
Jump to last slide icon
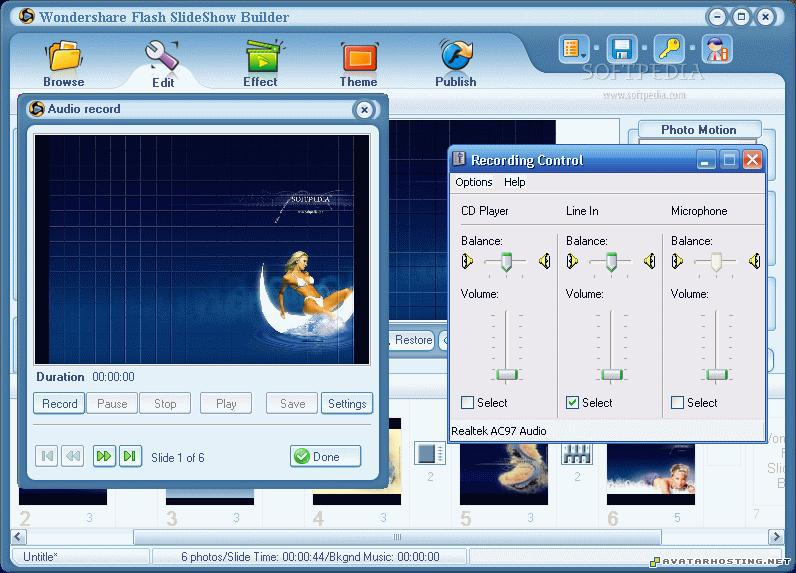pos(130,456)
